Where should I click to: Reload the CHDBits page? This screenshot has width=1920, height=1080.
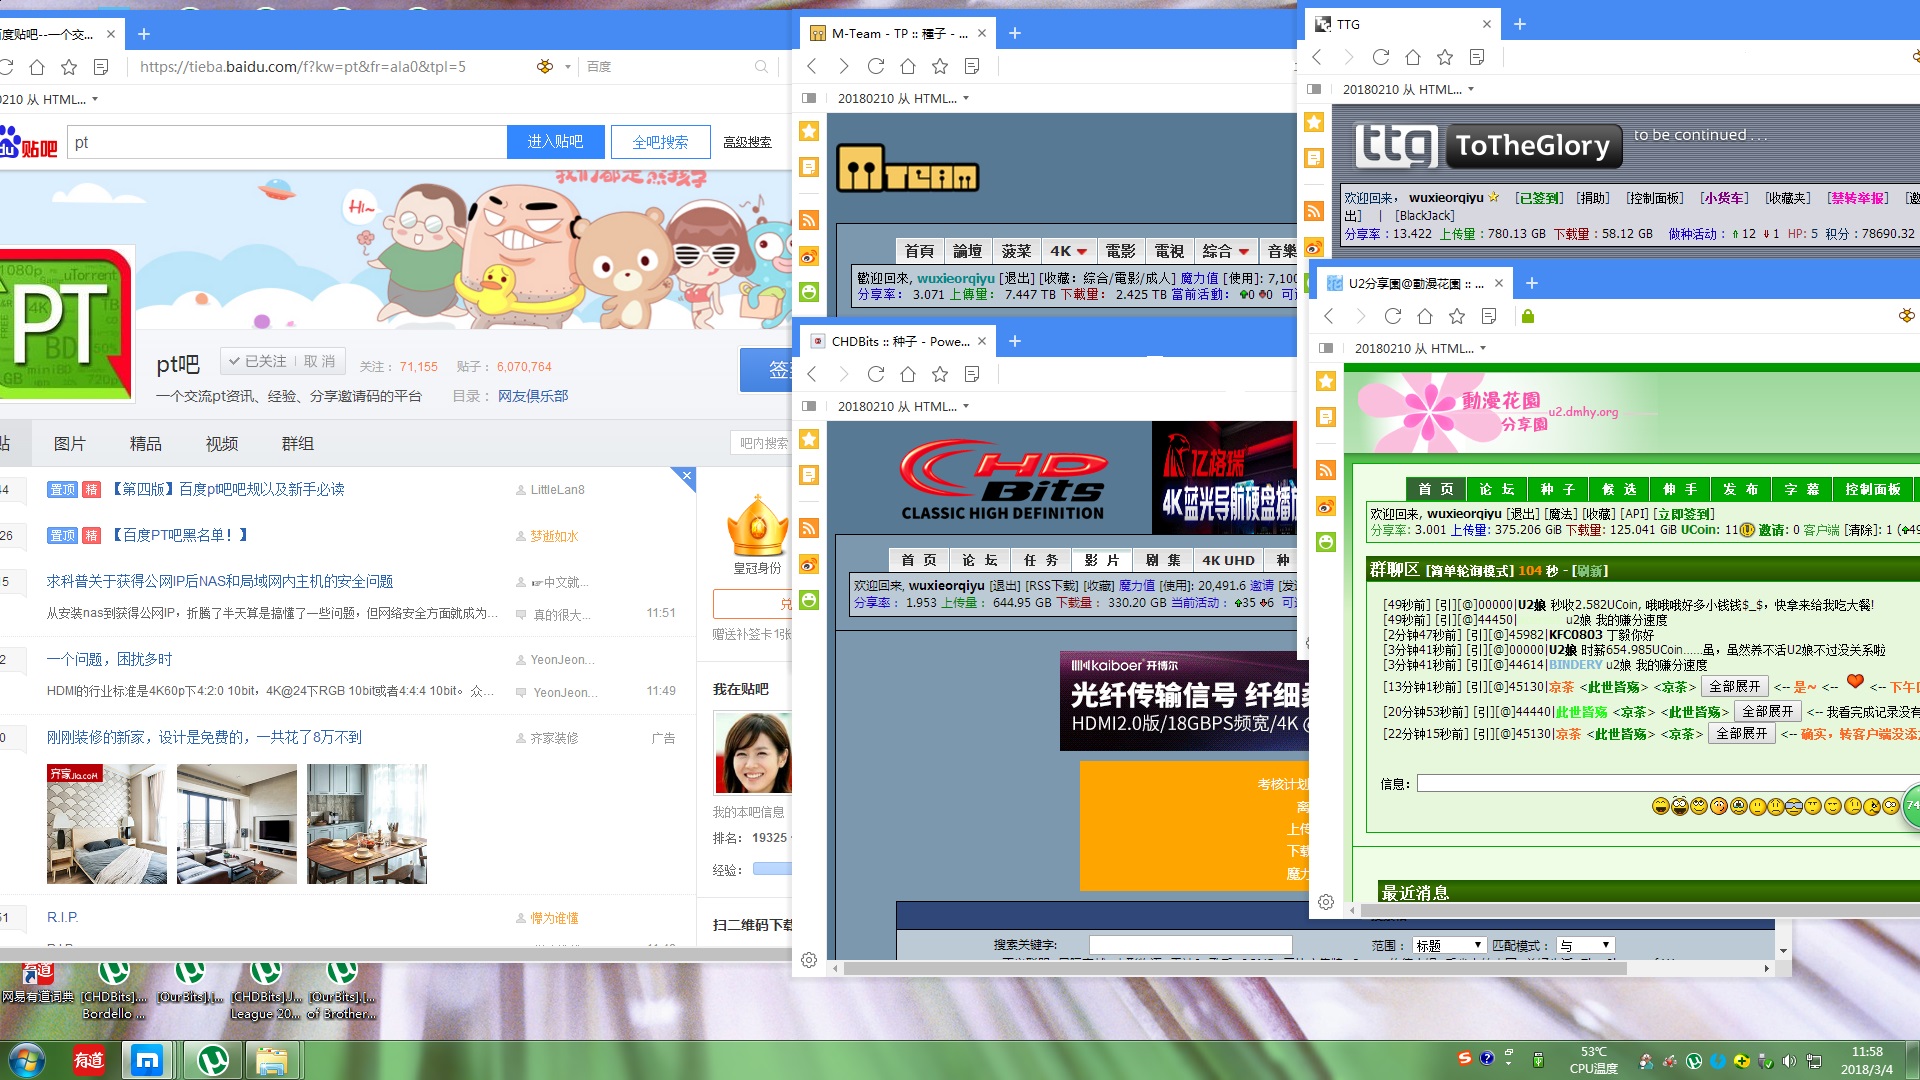876,374
